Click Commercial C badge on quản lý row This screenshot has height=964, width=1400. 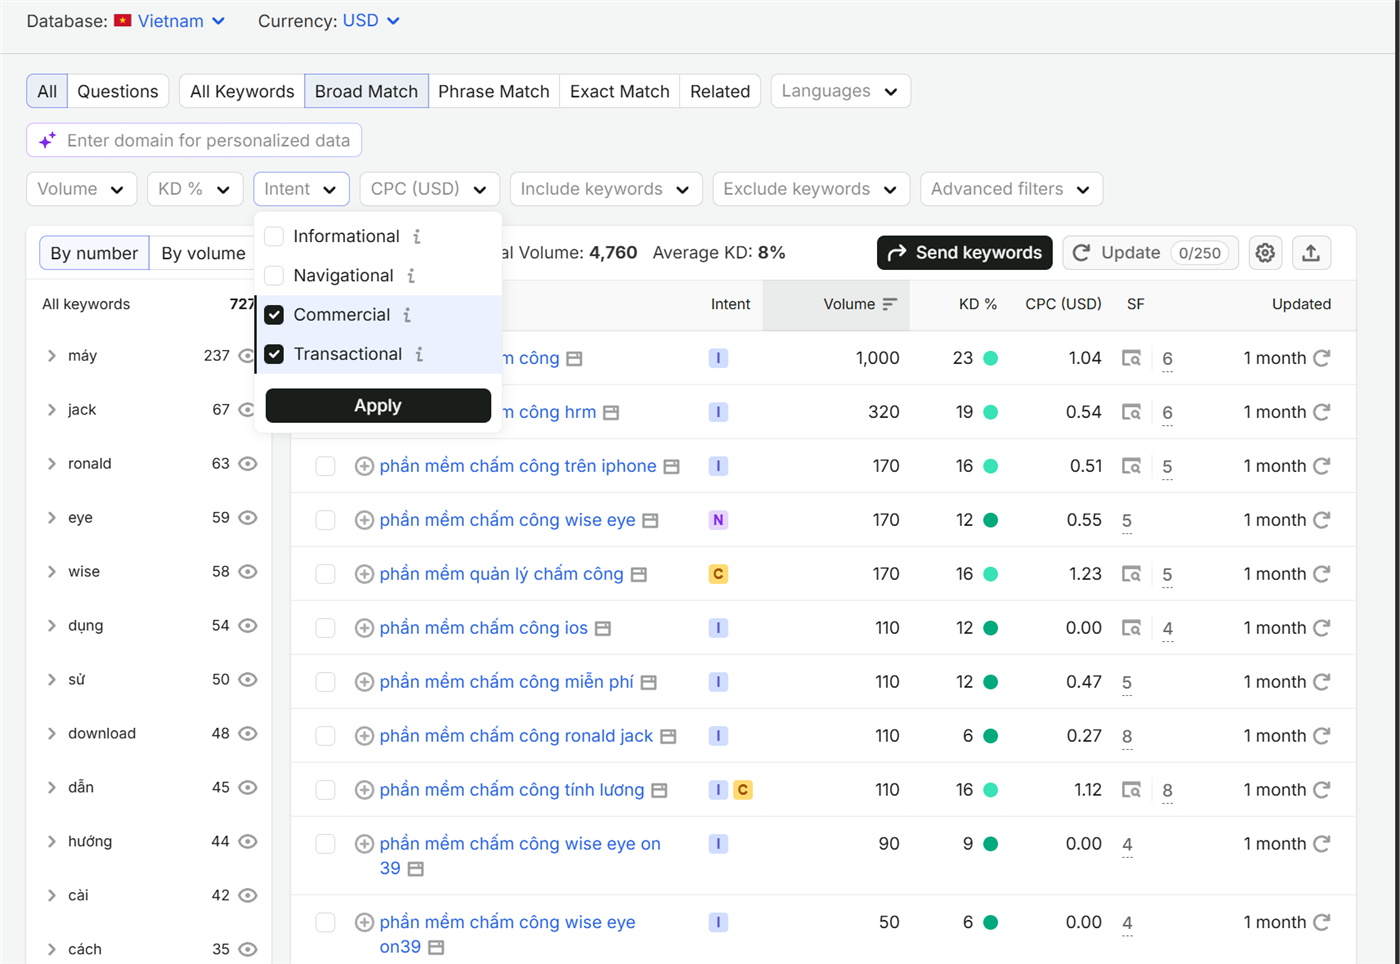718,574
